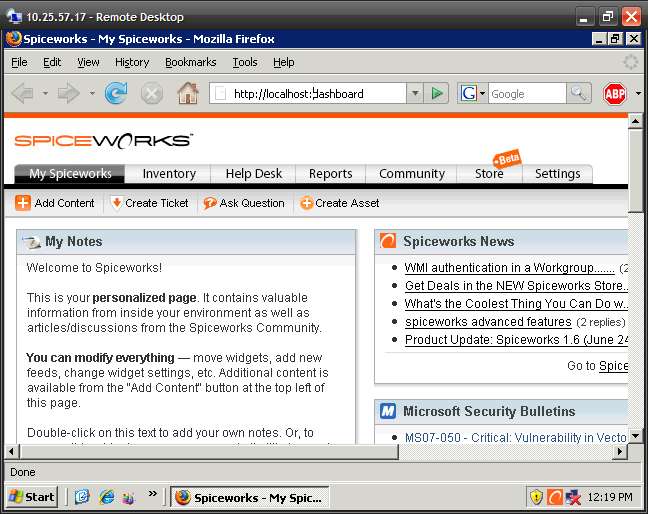Open the forward history dropdown arrow
Image resolution: width=648 pixels, height=514 pixels.
92,93
